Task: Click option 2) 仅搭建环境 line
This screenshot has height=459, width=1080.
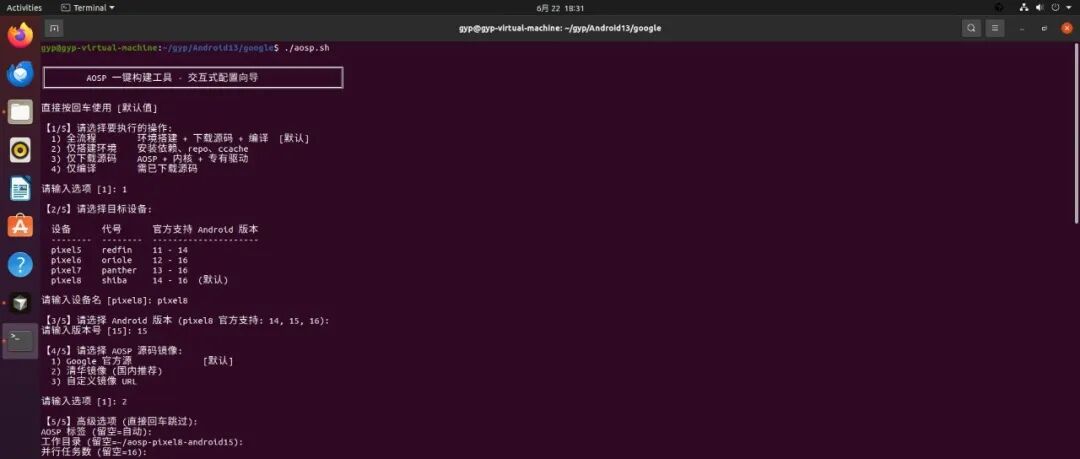Action: coord(149,149)
